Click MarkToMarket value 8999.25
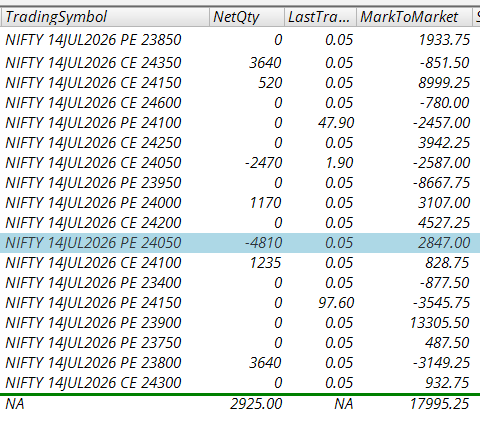Viewport: 480px width, 433px height. point(444,83)
